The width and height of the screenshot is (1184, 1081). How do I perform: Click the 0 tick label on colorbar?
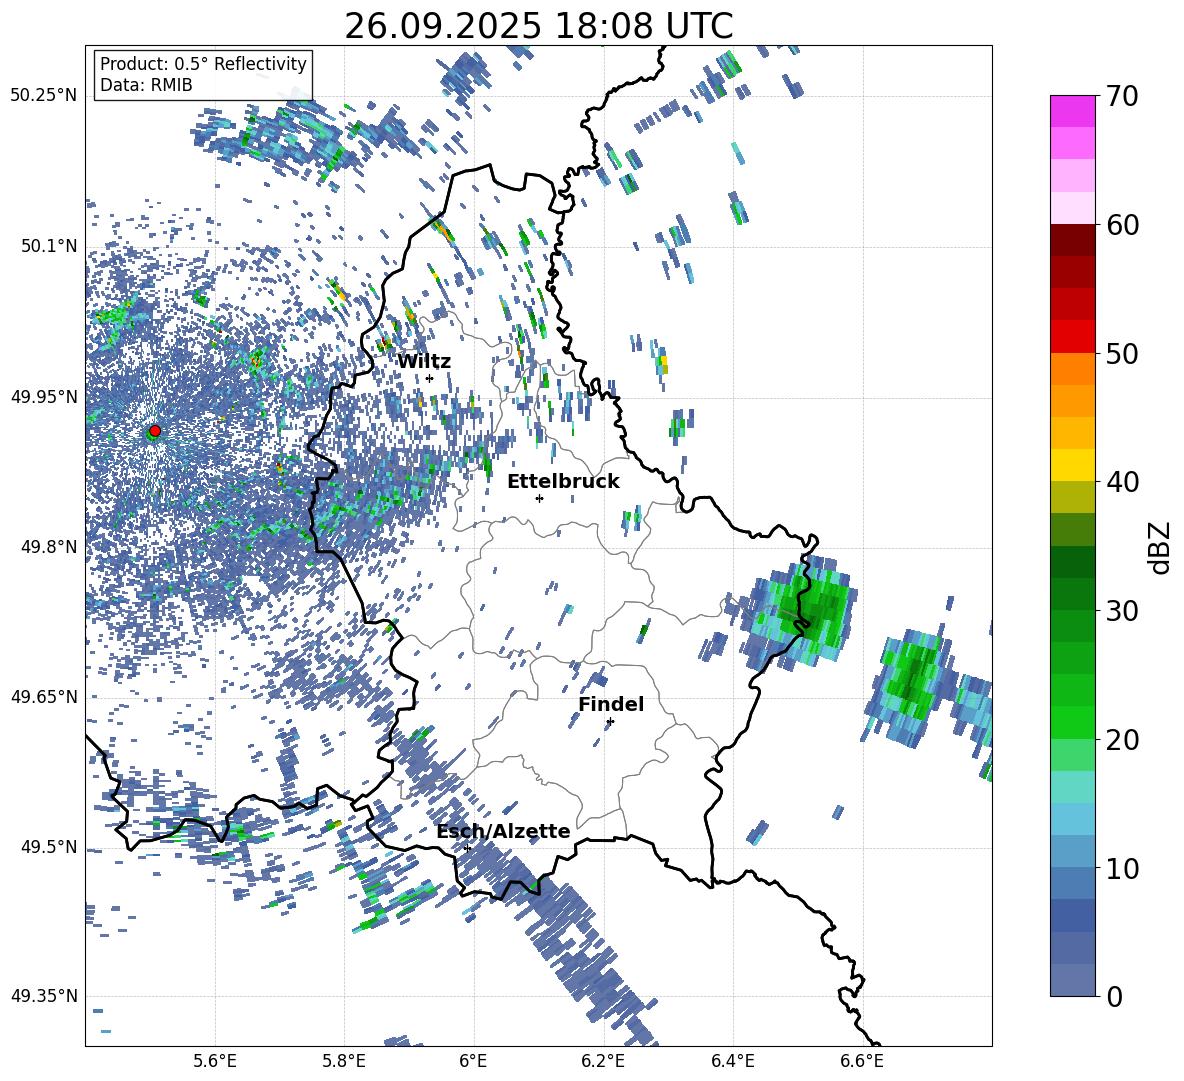[1114, 996]
